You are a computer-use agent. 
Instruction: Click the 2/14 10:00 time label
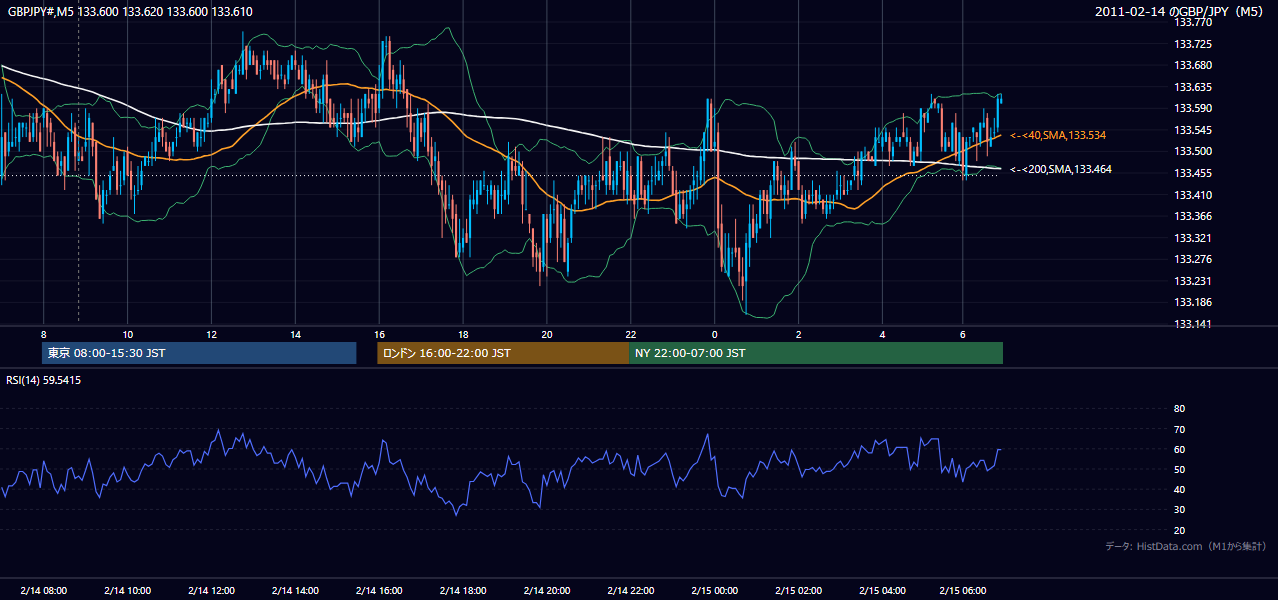pyautogui.click(x=127, y=591)
